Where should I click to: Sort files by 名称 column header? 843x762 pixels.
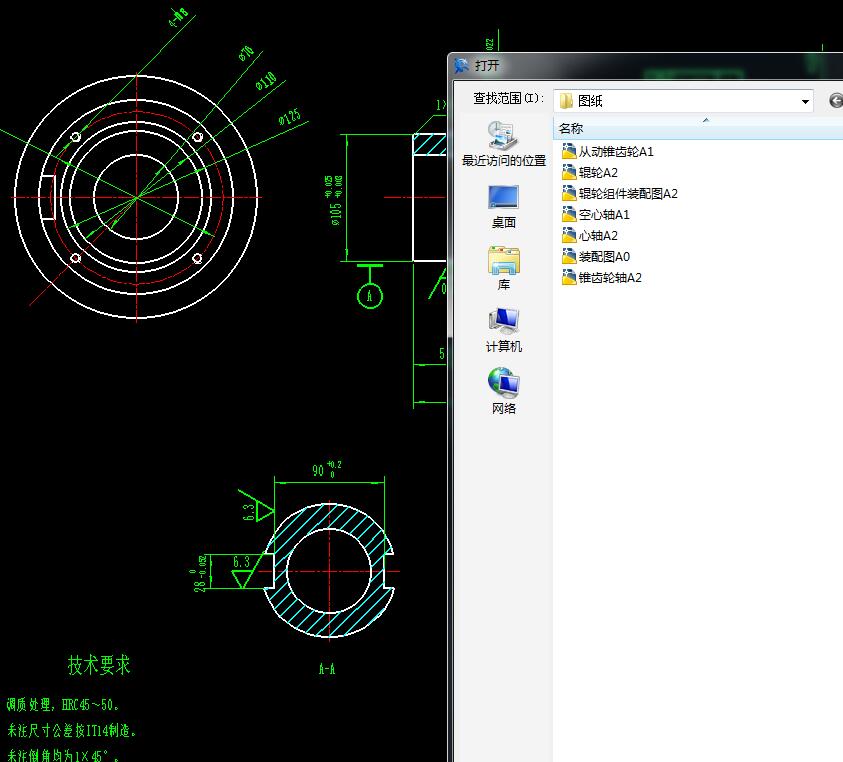pyautogui.click(x=571, y=129)
